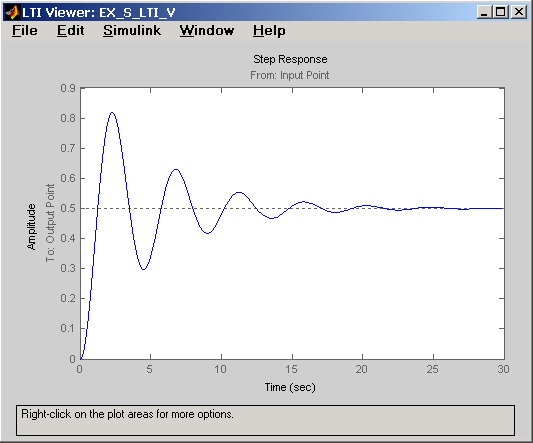
Task: Open the Edit menu
Action: pyautogui.click(x=70, y=31)
